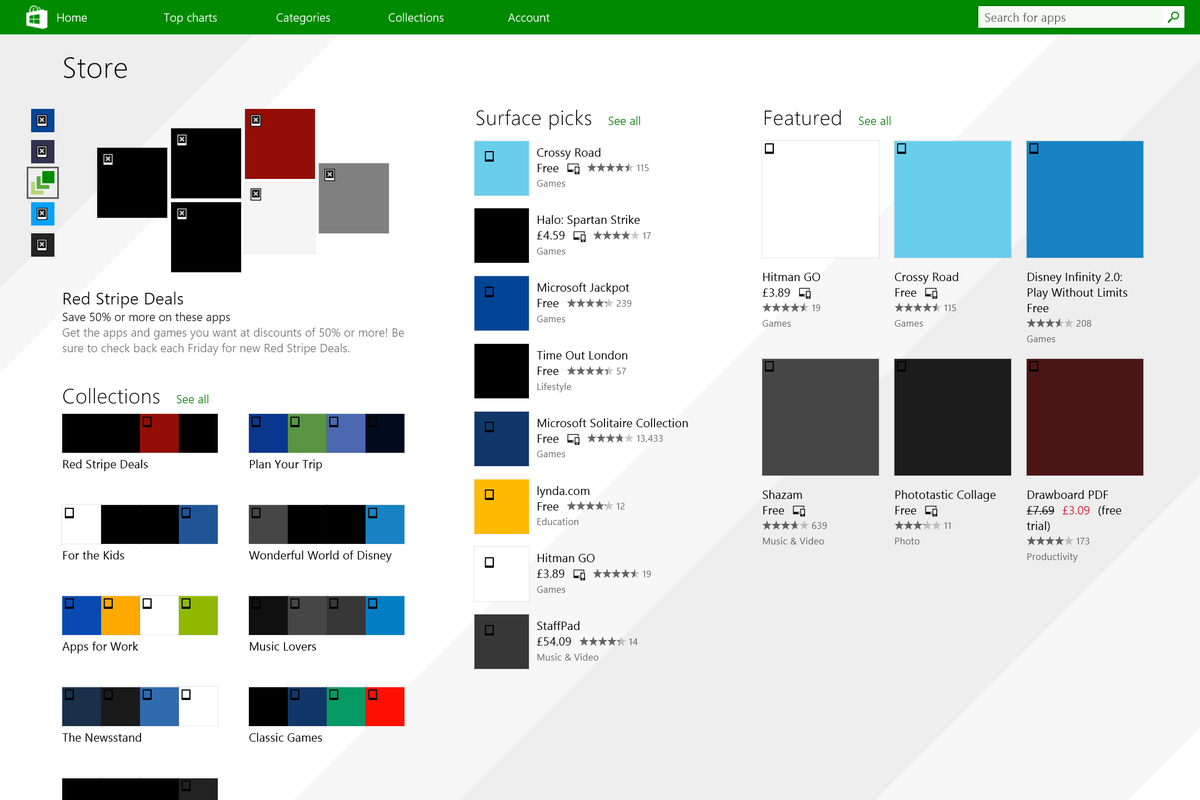Click the StaffPad app icon
The width and height of the screenshot is (1200, 800).
tap(501, 642)
